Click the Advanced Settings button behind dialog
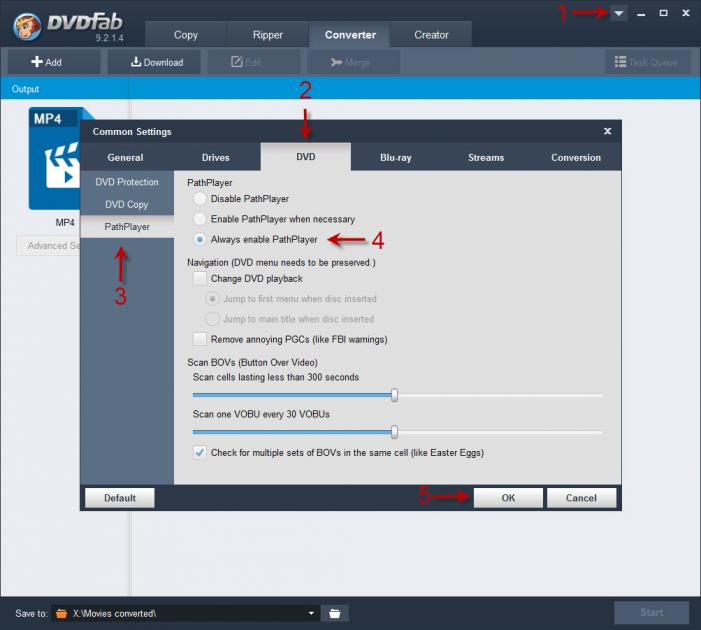The height and width of the screenshot is (630, 701). [x=48, y=245]
